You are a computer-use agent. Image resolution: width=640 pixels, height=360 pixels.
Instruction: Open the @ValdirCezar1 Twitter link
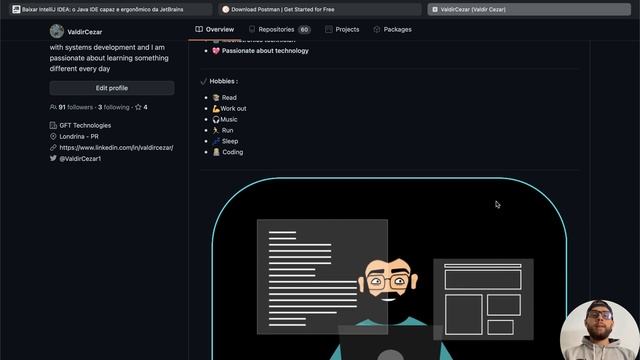click(80, 158)
